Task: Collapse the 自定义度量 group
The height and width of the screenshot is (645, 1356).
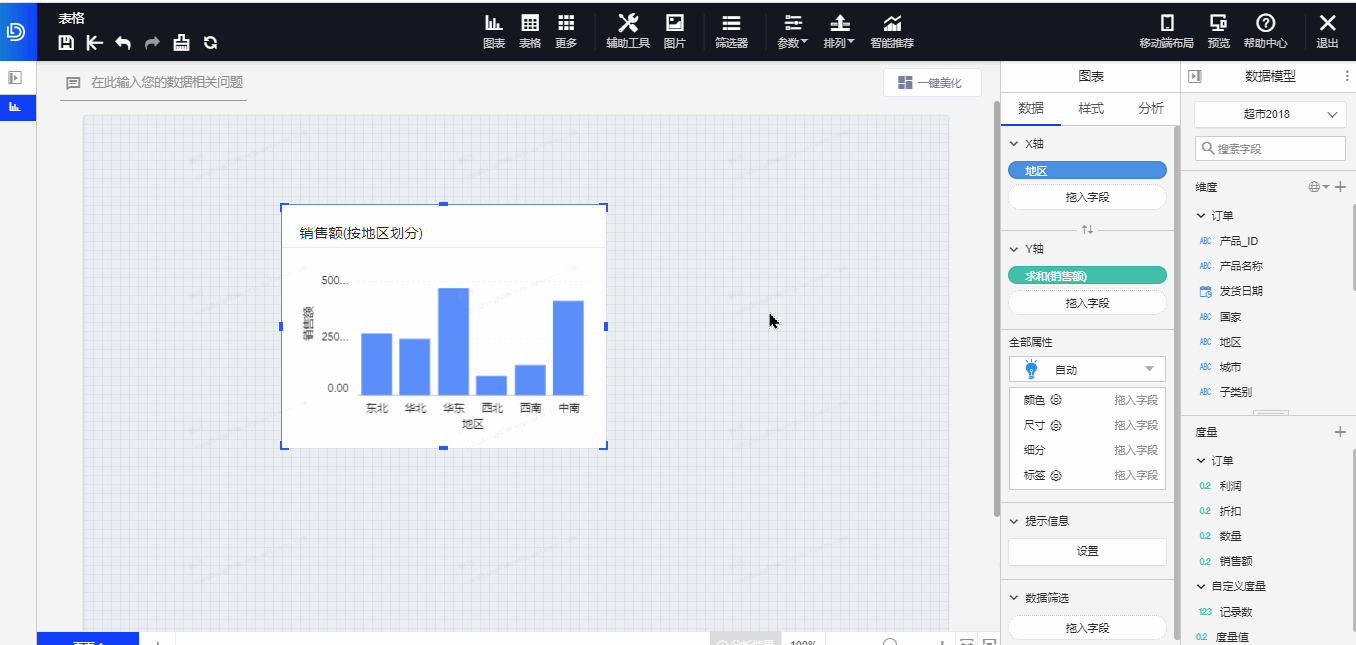Action: click(x=1201, y=586)
